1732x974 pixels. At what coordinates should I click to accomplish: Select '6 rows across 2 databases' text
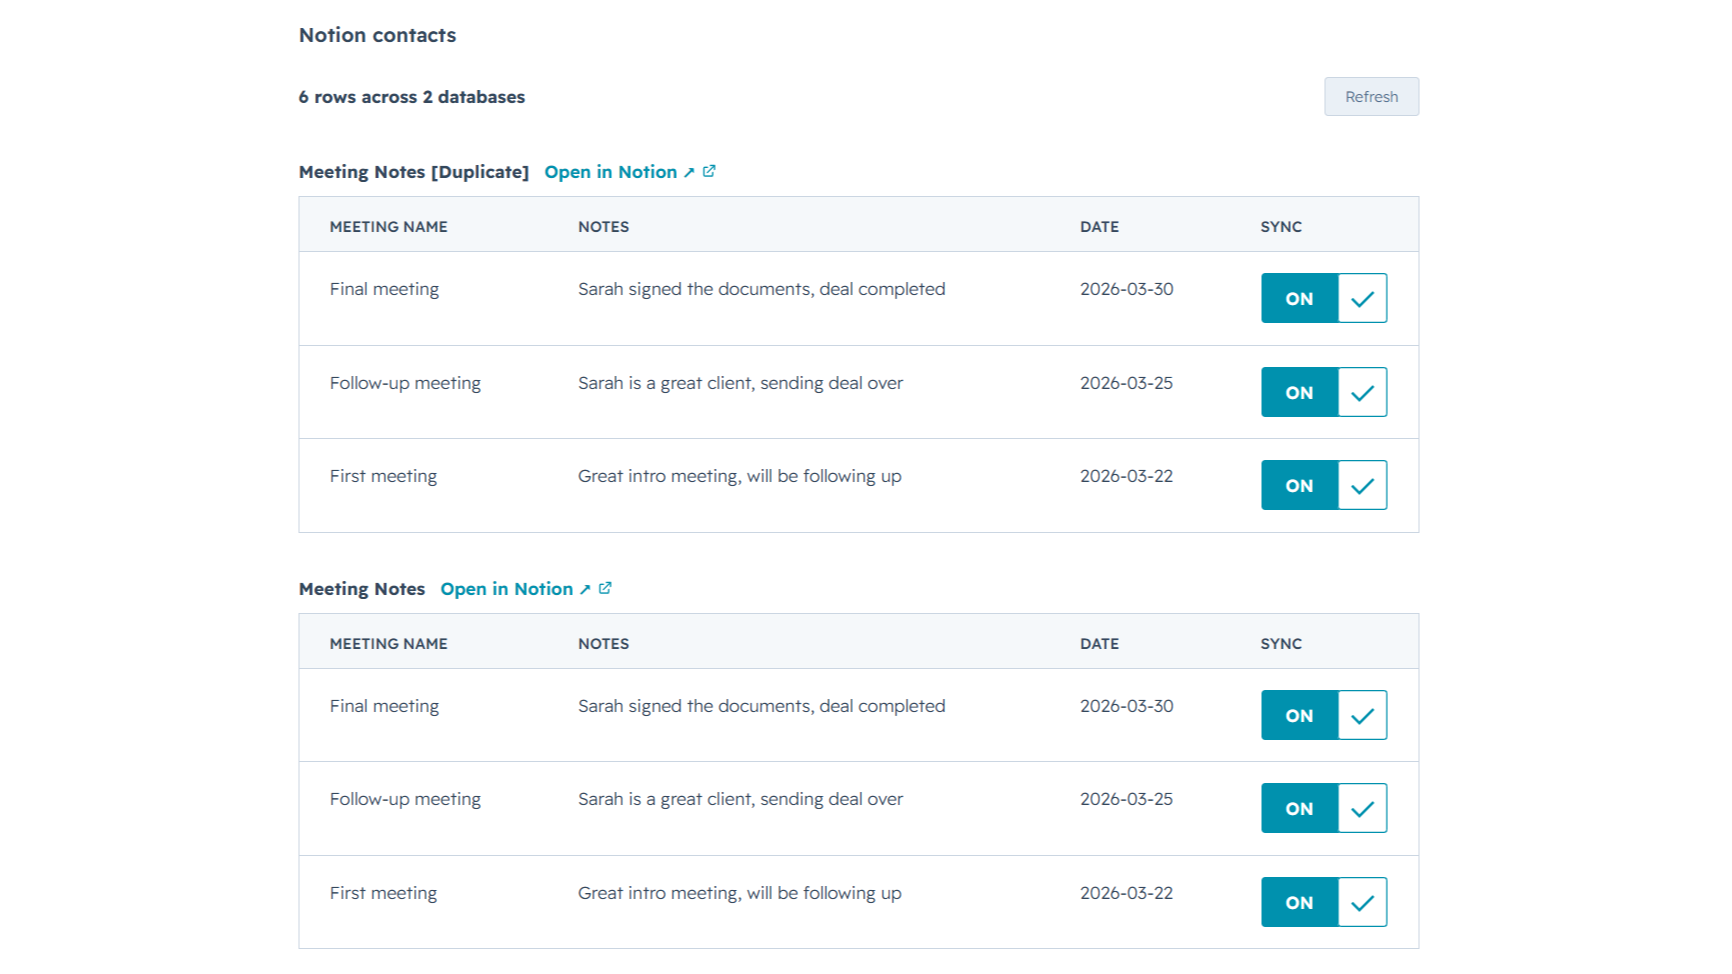pos(411,97)
